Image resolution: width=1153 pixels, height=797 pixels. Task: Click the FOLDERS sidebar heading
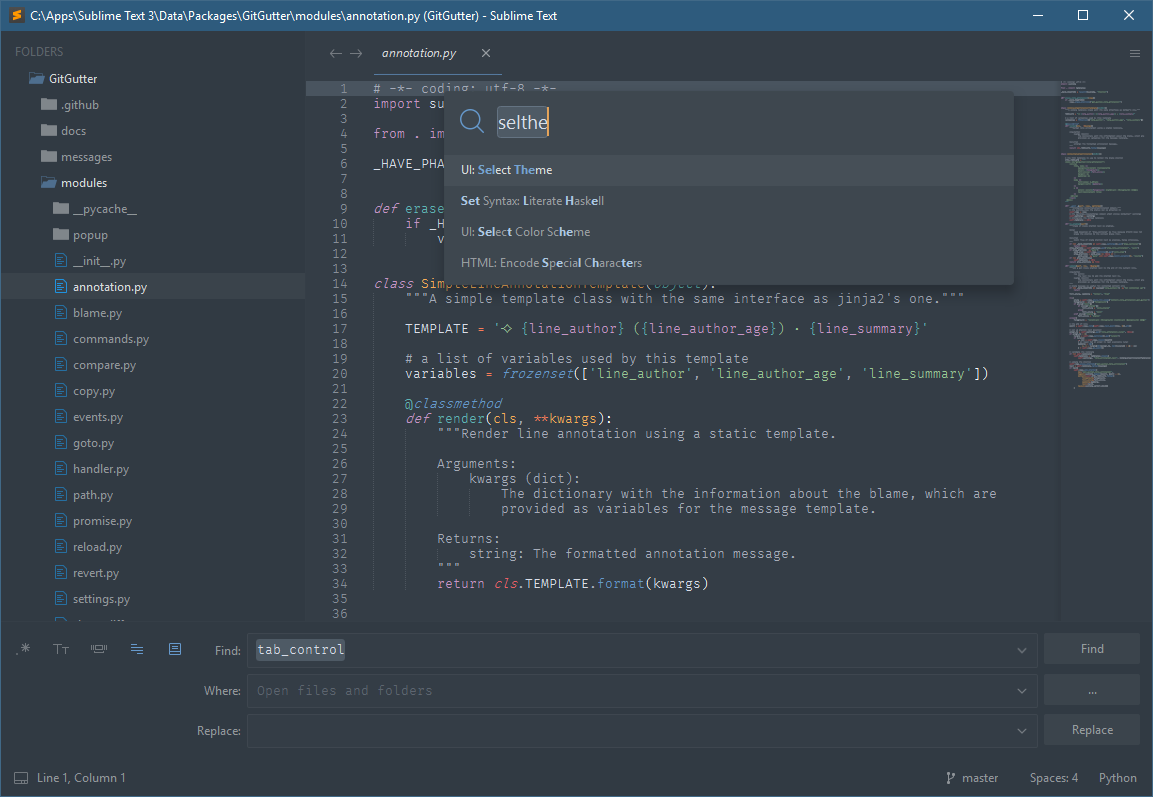(x=39, y=51)
